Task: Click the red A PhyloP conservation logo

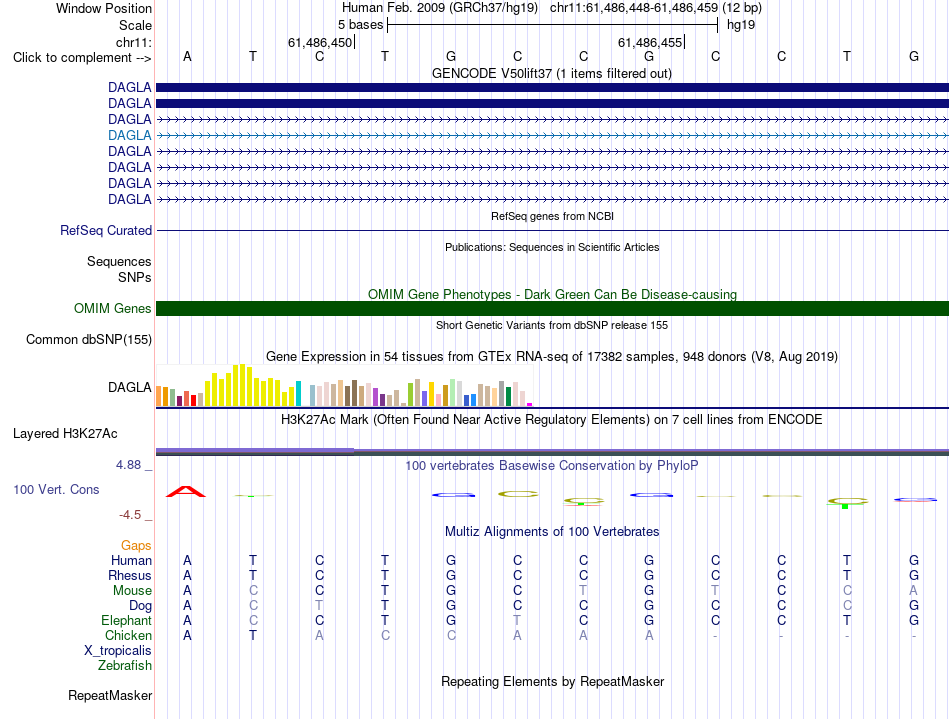Action: coord(186,491)
